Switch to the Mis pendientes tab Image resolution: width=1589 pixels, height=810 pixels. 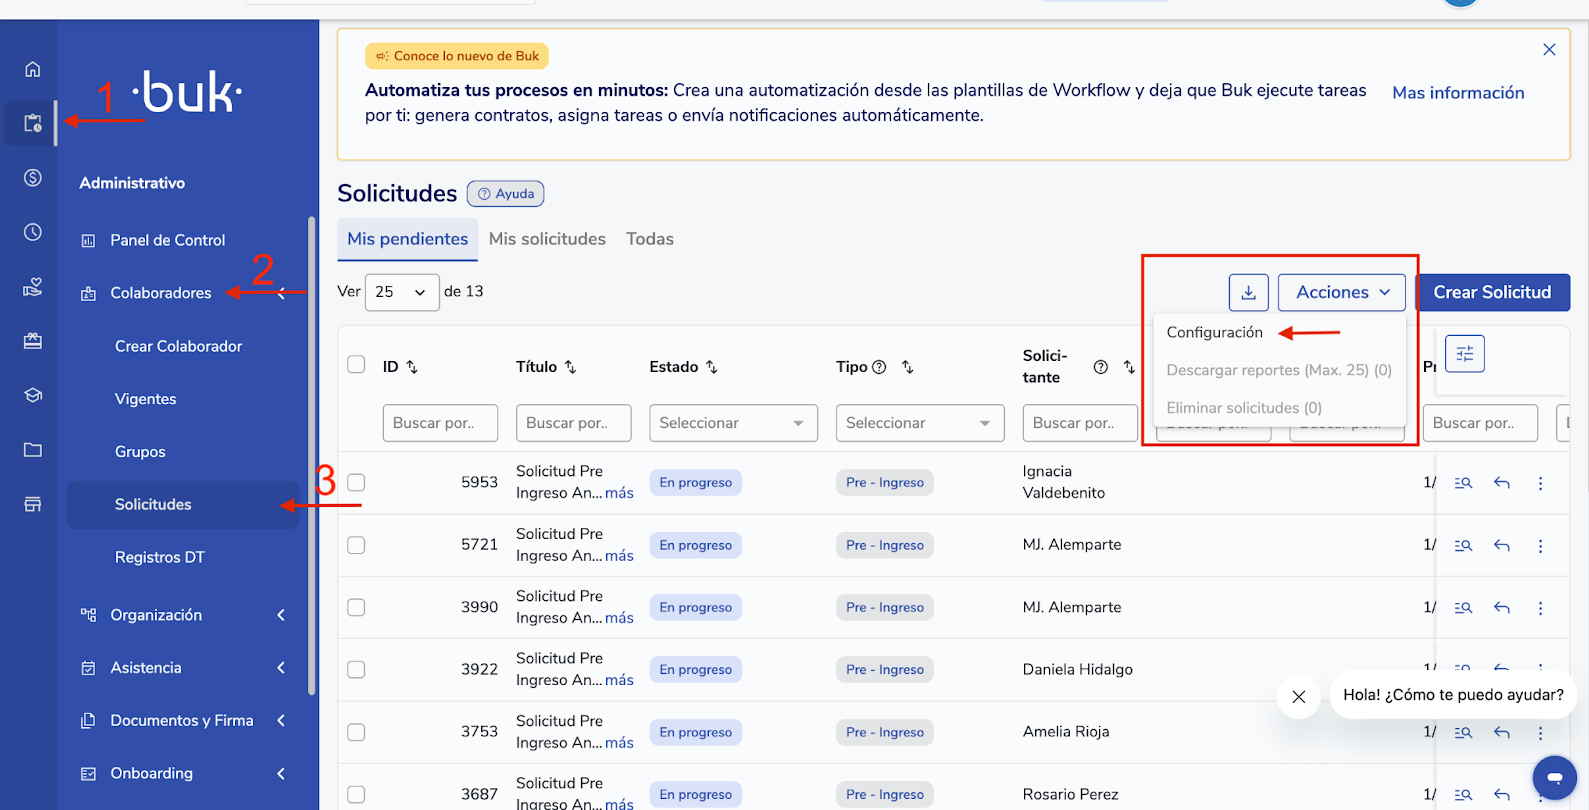[408, 239]
